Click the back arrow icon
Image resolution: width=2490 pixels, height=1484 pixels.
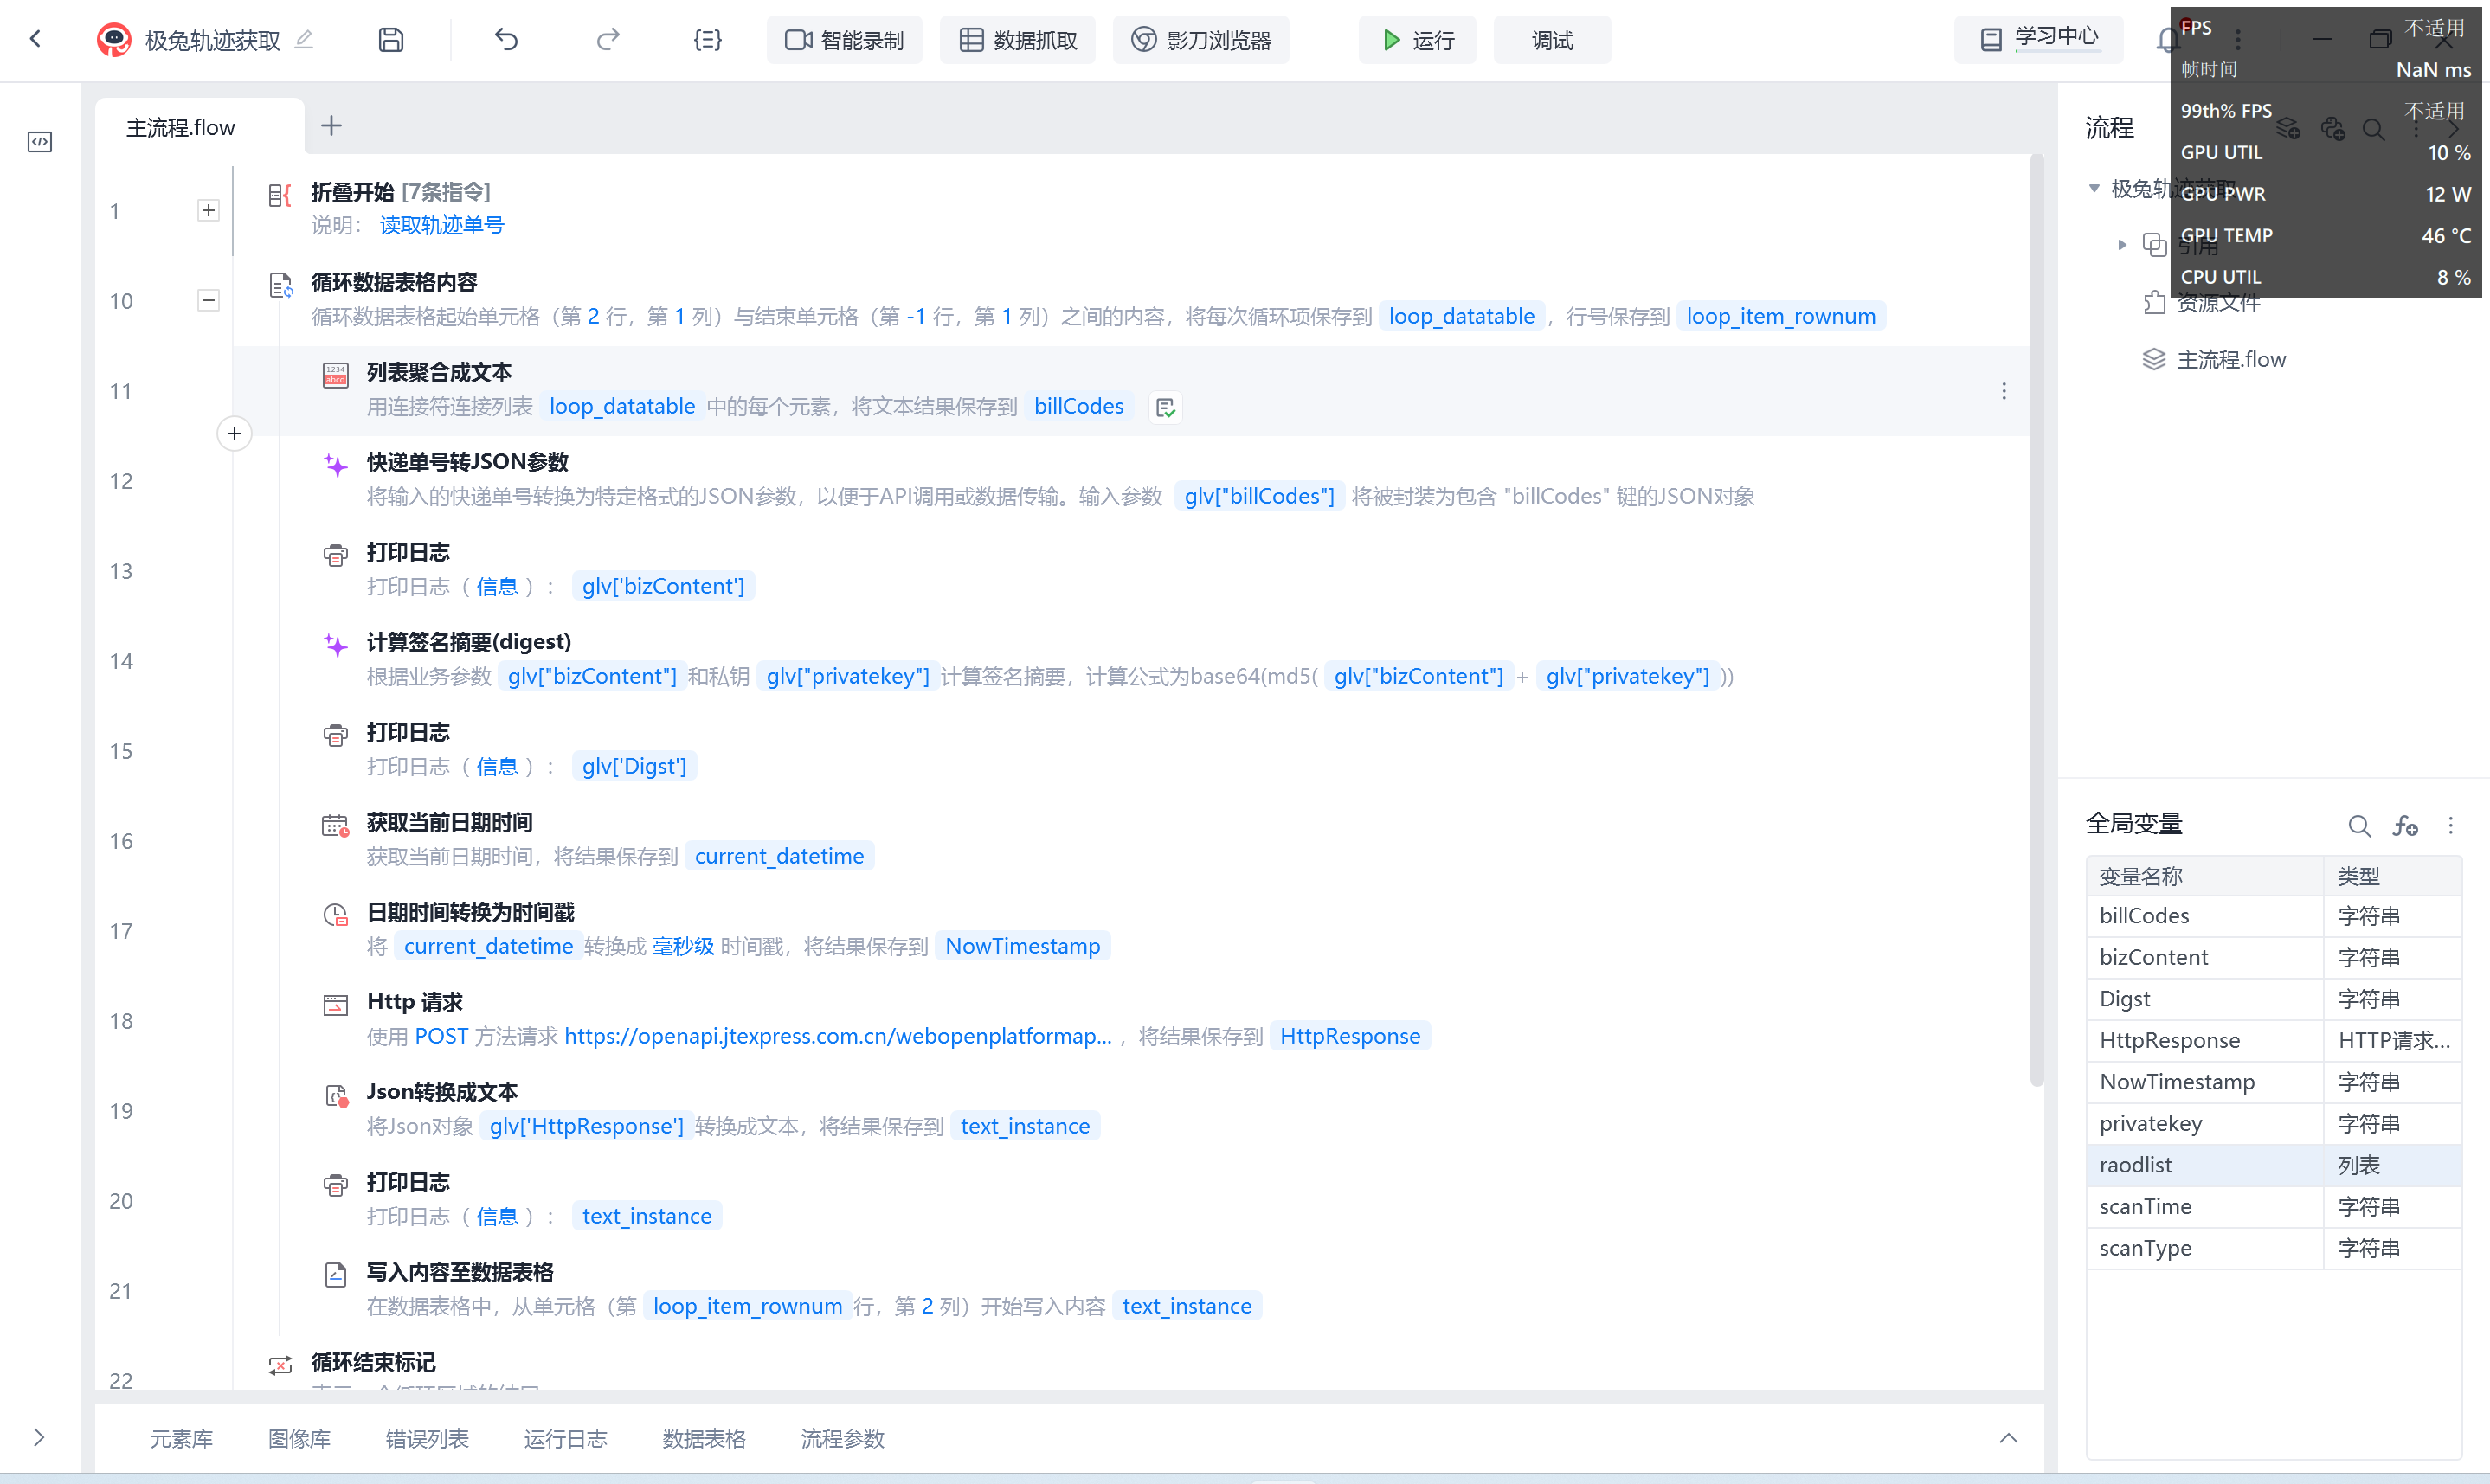tap(36, 39)
